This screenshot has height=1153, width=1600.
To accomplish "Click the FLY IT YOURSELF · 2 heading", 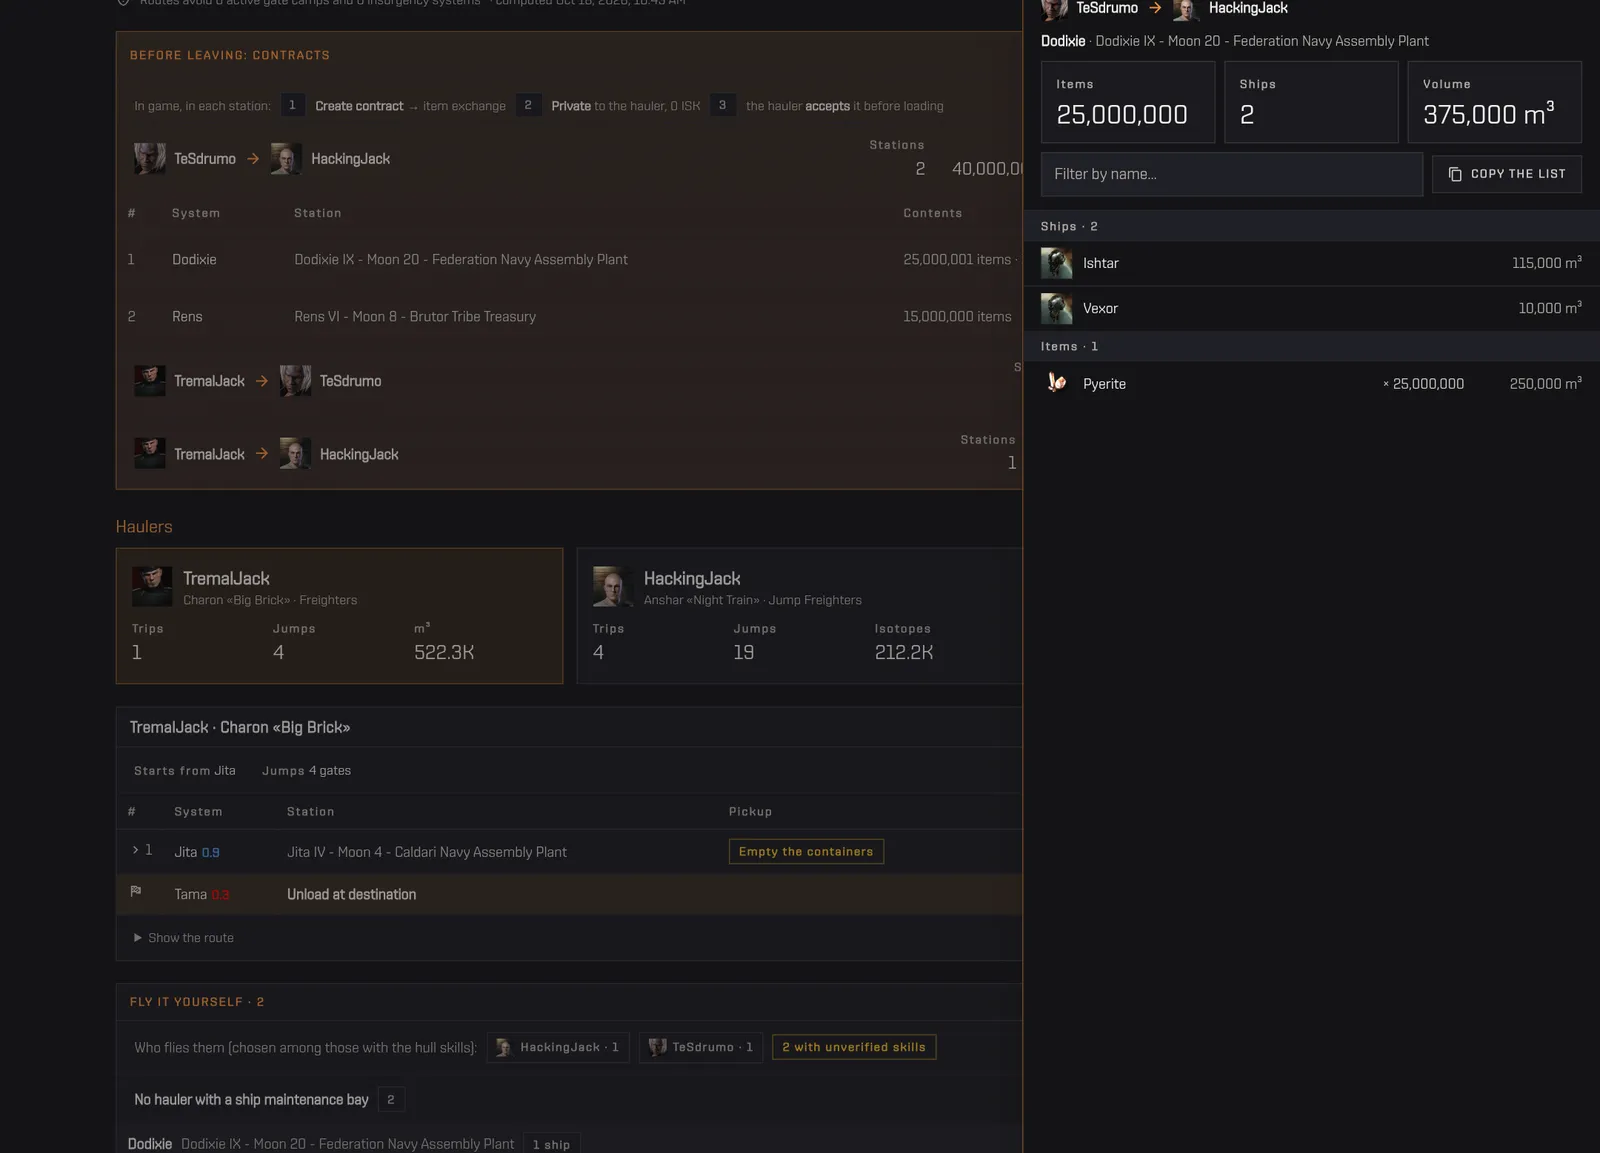I will [x=197, y=1002].
